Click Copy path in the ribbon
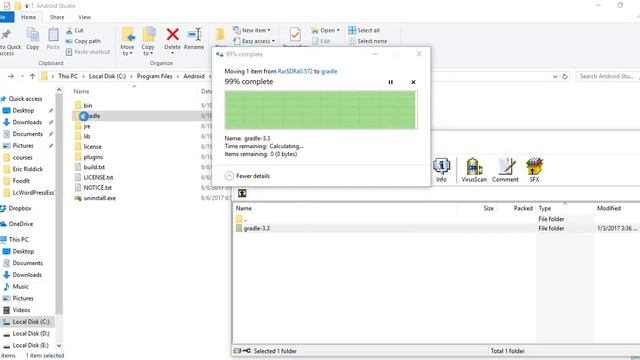The height and width of the screenshot is (360, 640). (83, 41)
